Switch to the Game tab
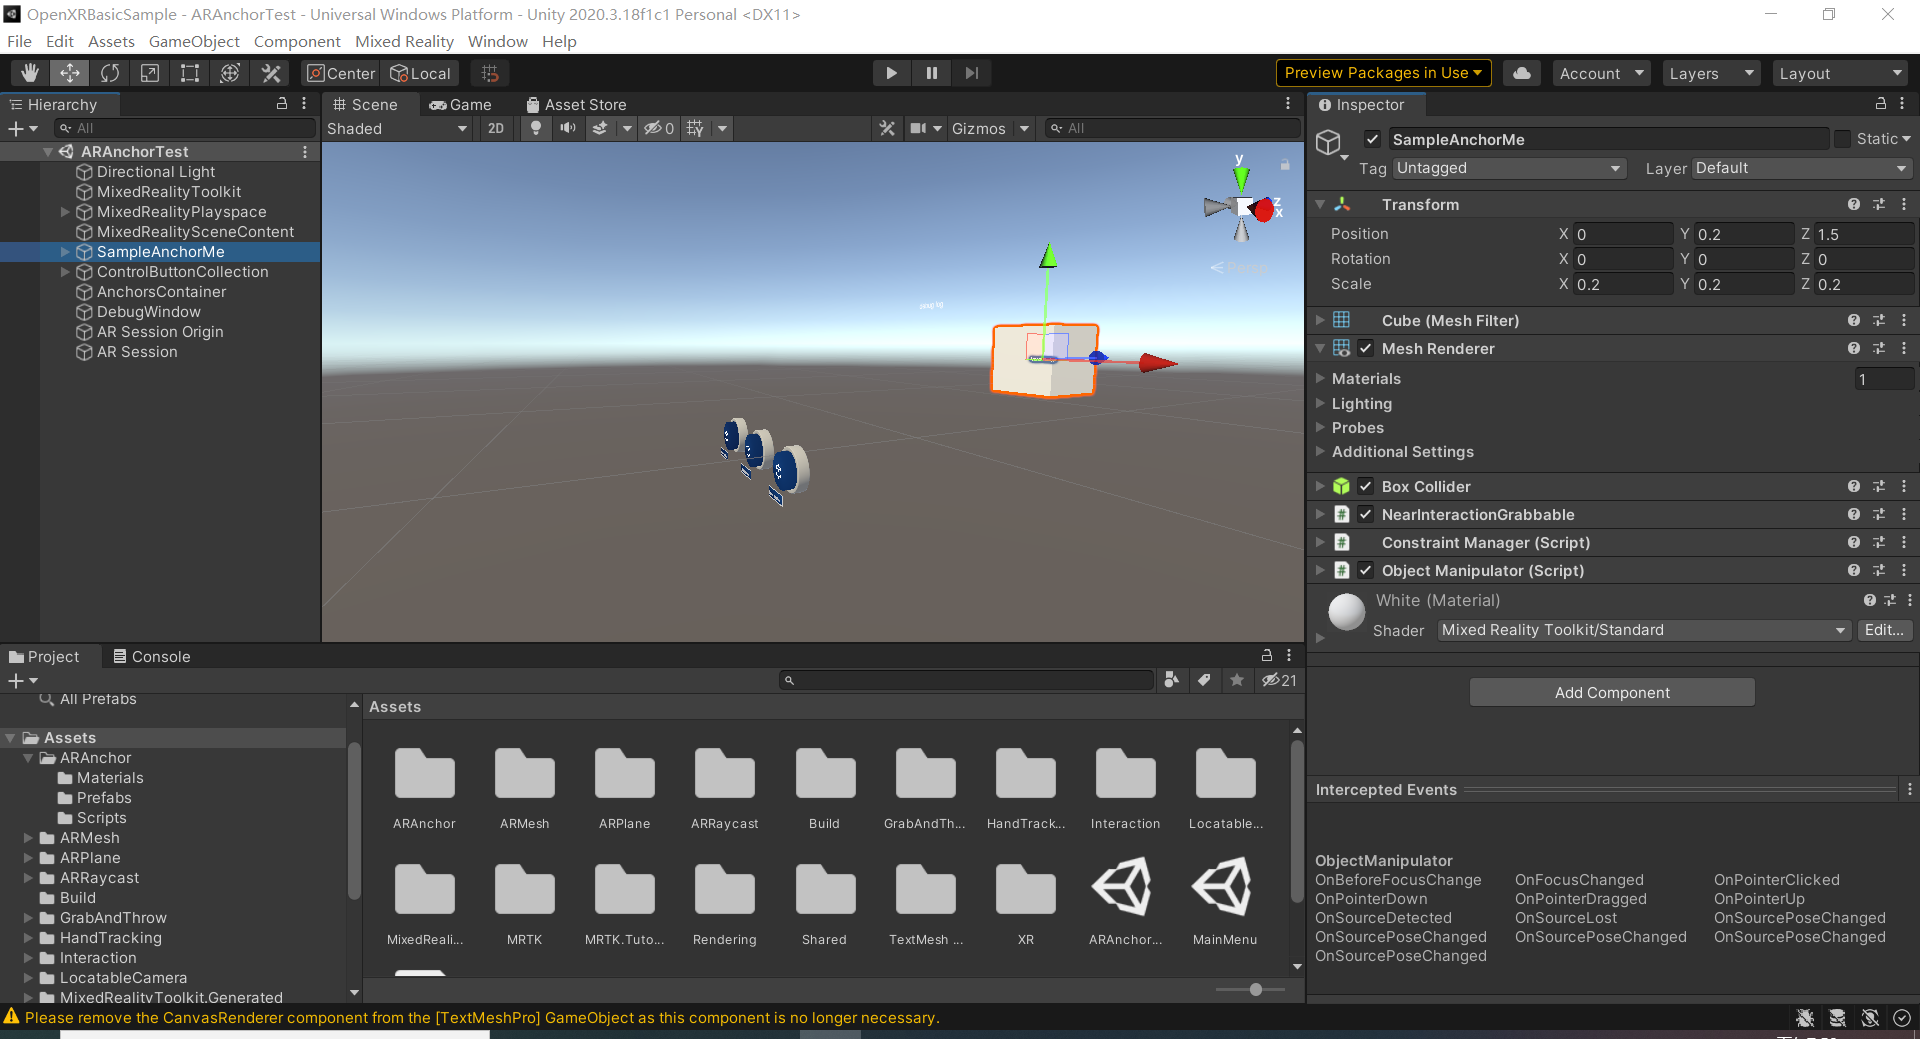Viewport: 1920px width, 1039px height. pos(461,104)
